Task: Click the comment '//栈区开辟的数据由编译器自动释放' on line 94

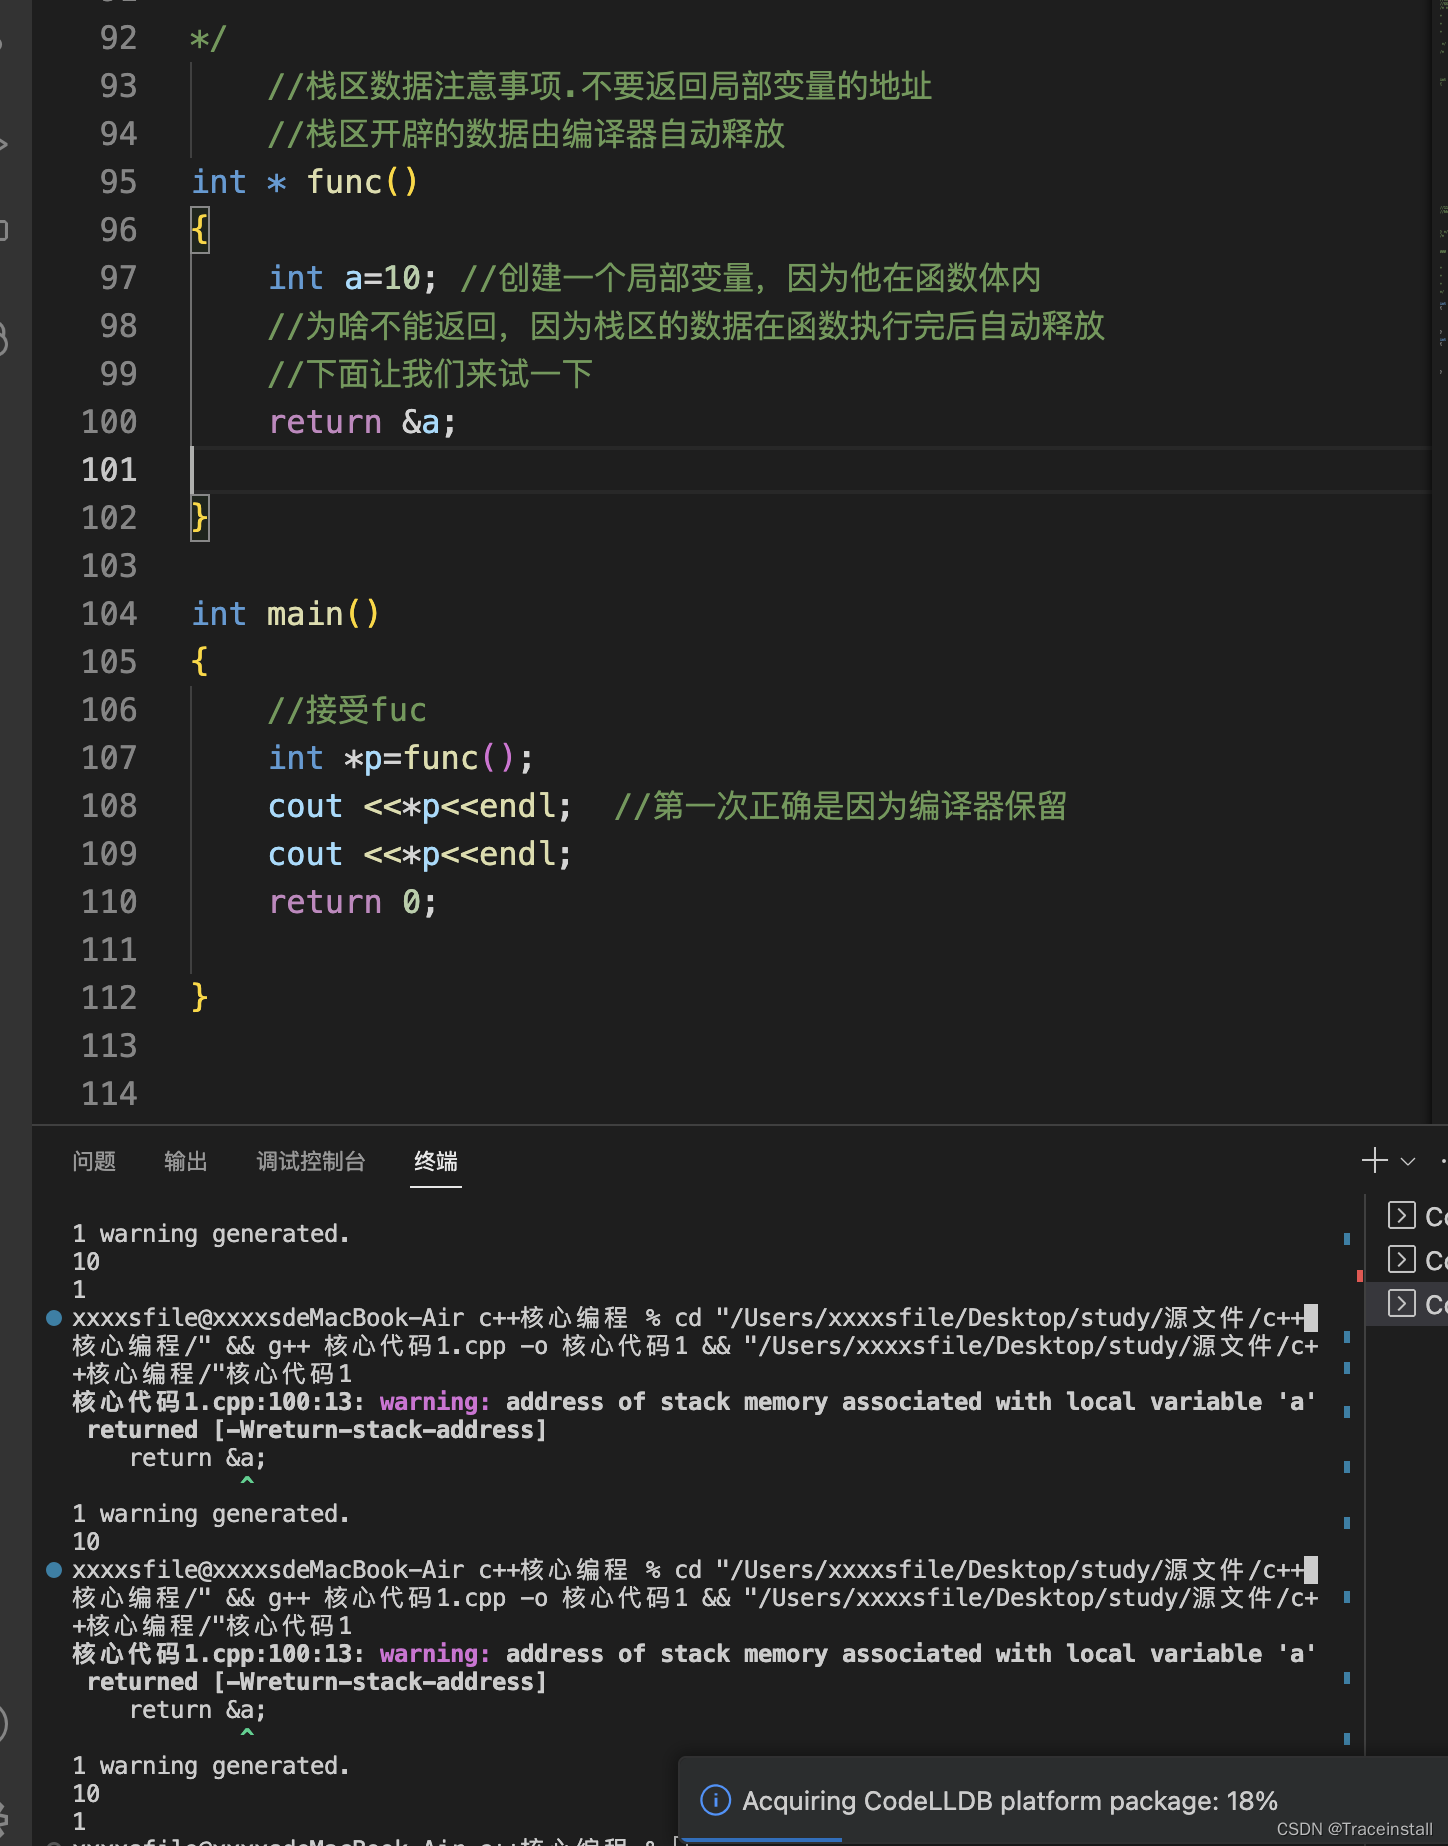Action: click(526, 134)
